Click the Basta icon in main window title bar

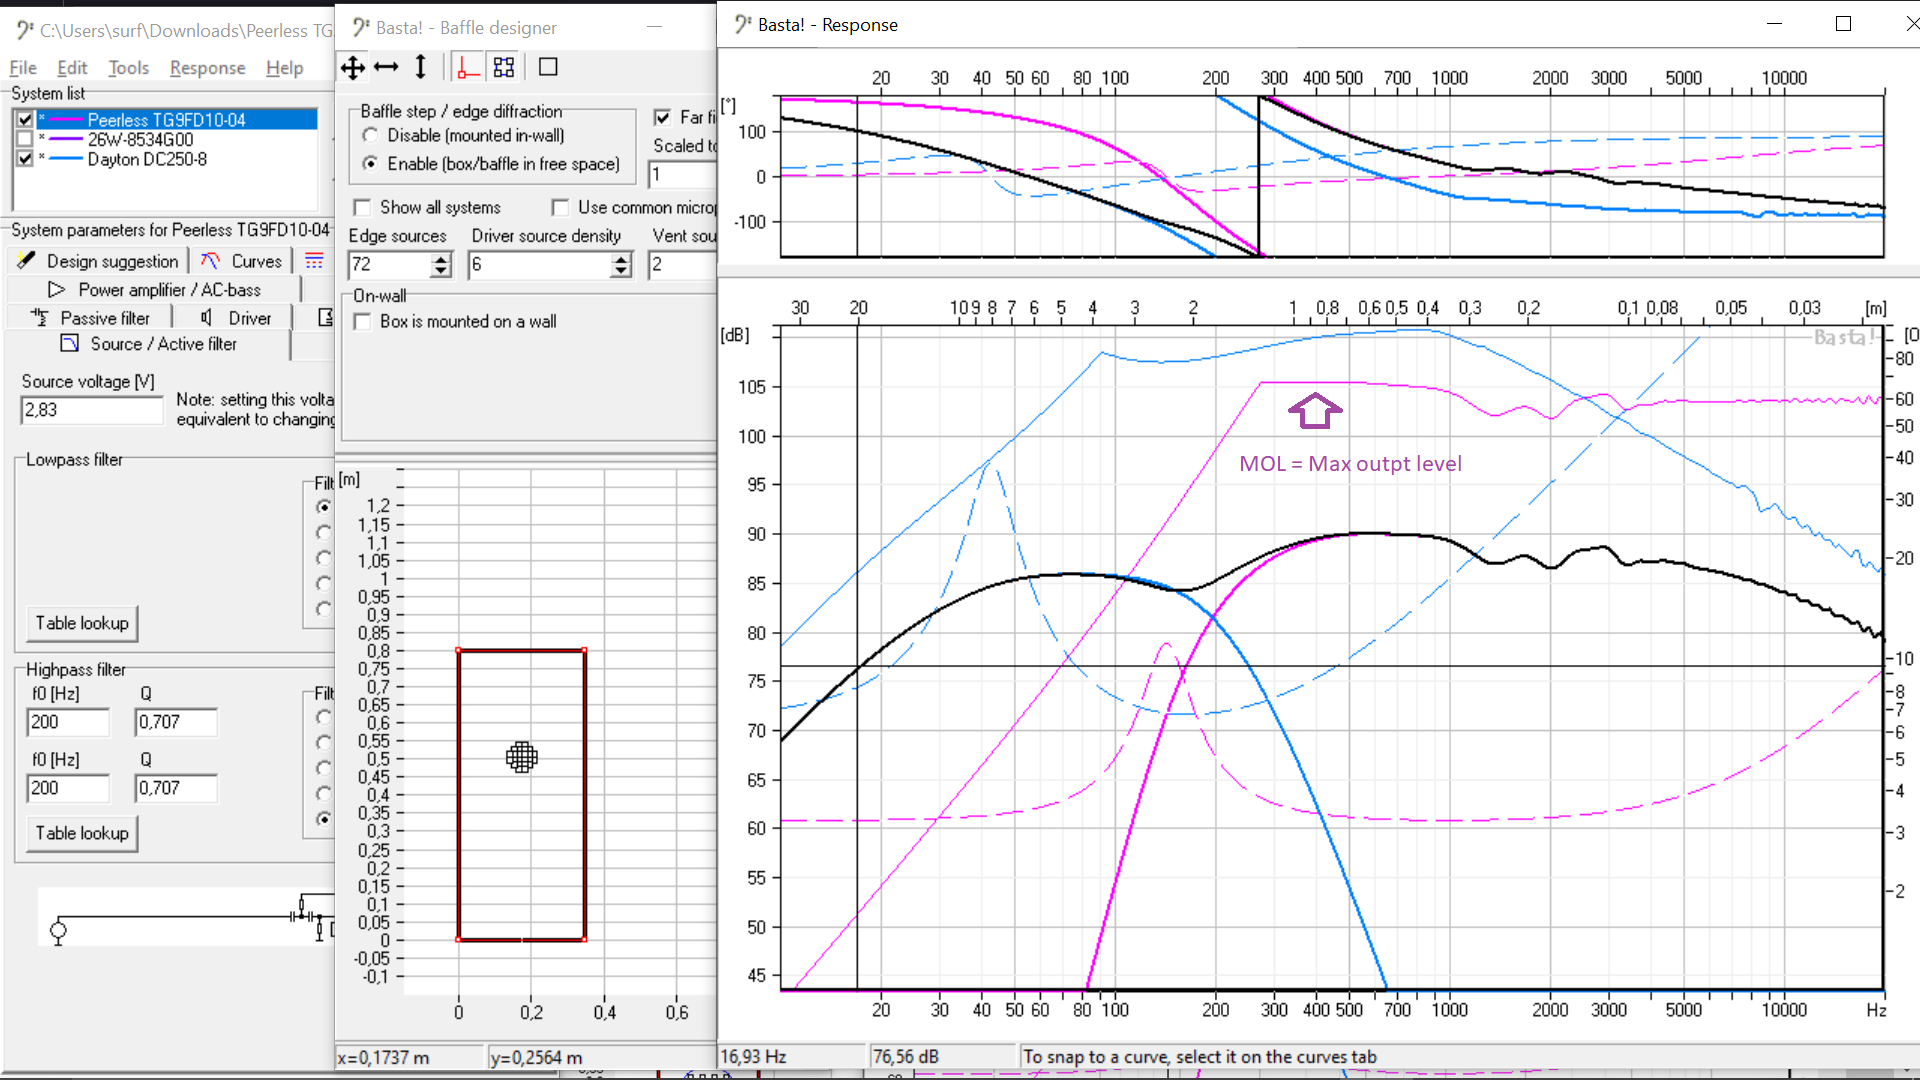pos(25,30)
